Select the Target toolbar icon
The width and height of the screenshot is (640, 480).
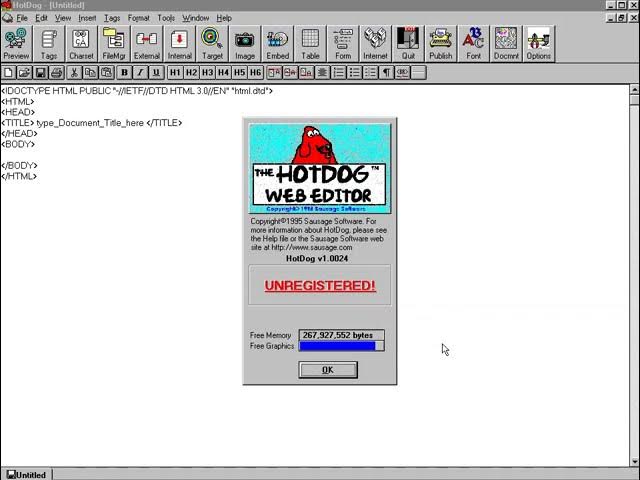212,44
